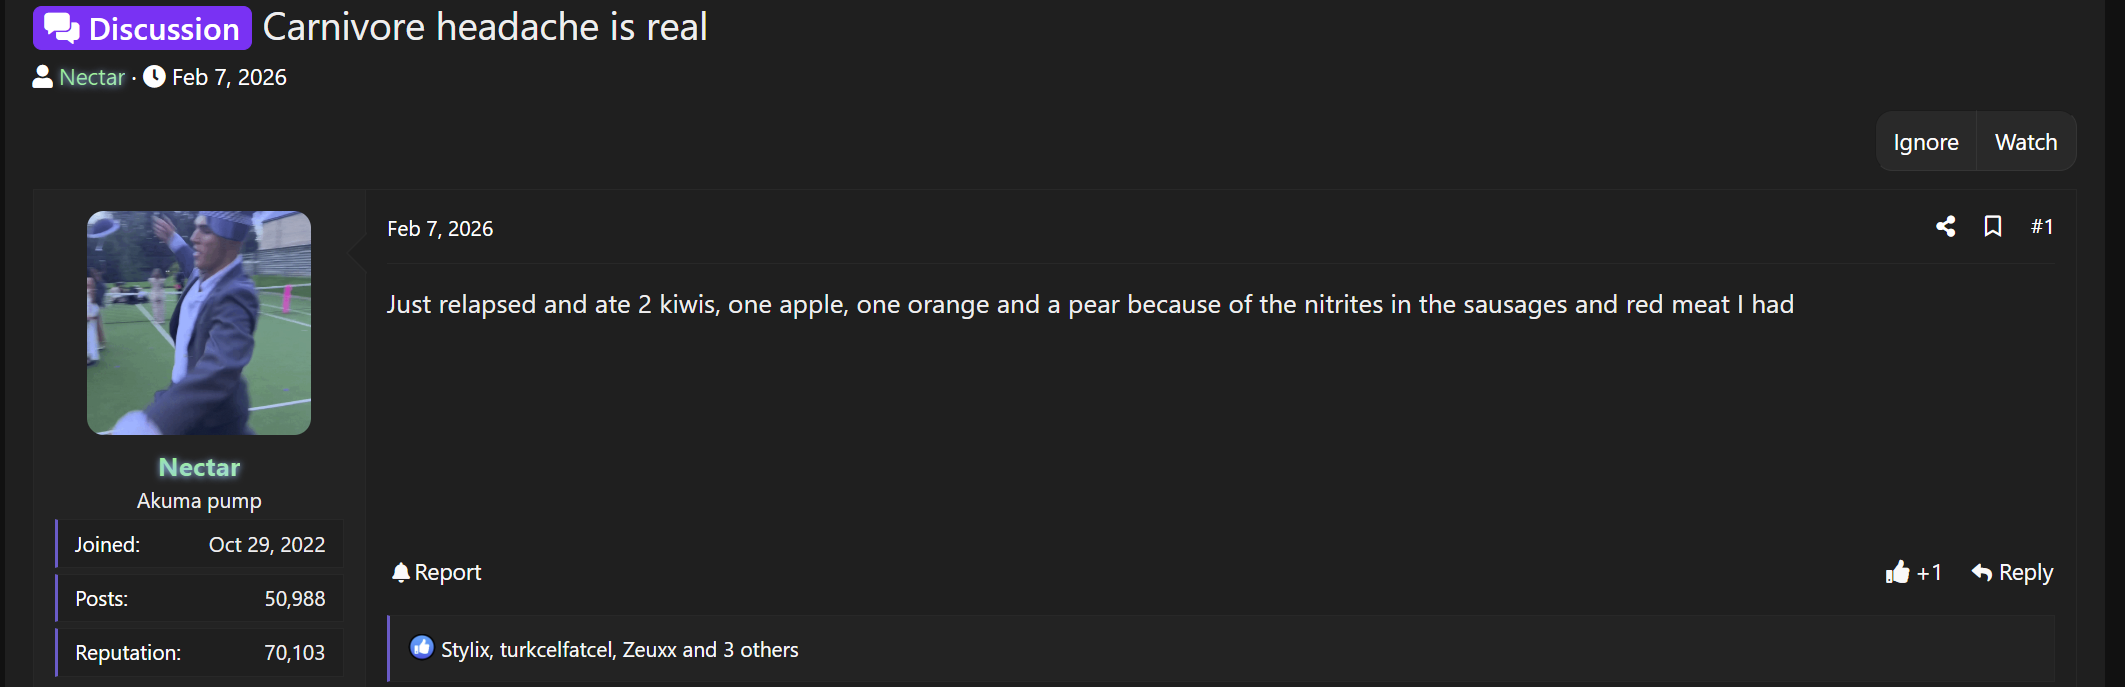Click the share icon on post #1
2125x687 pixels.
point(1945,227)
